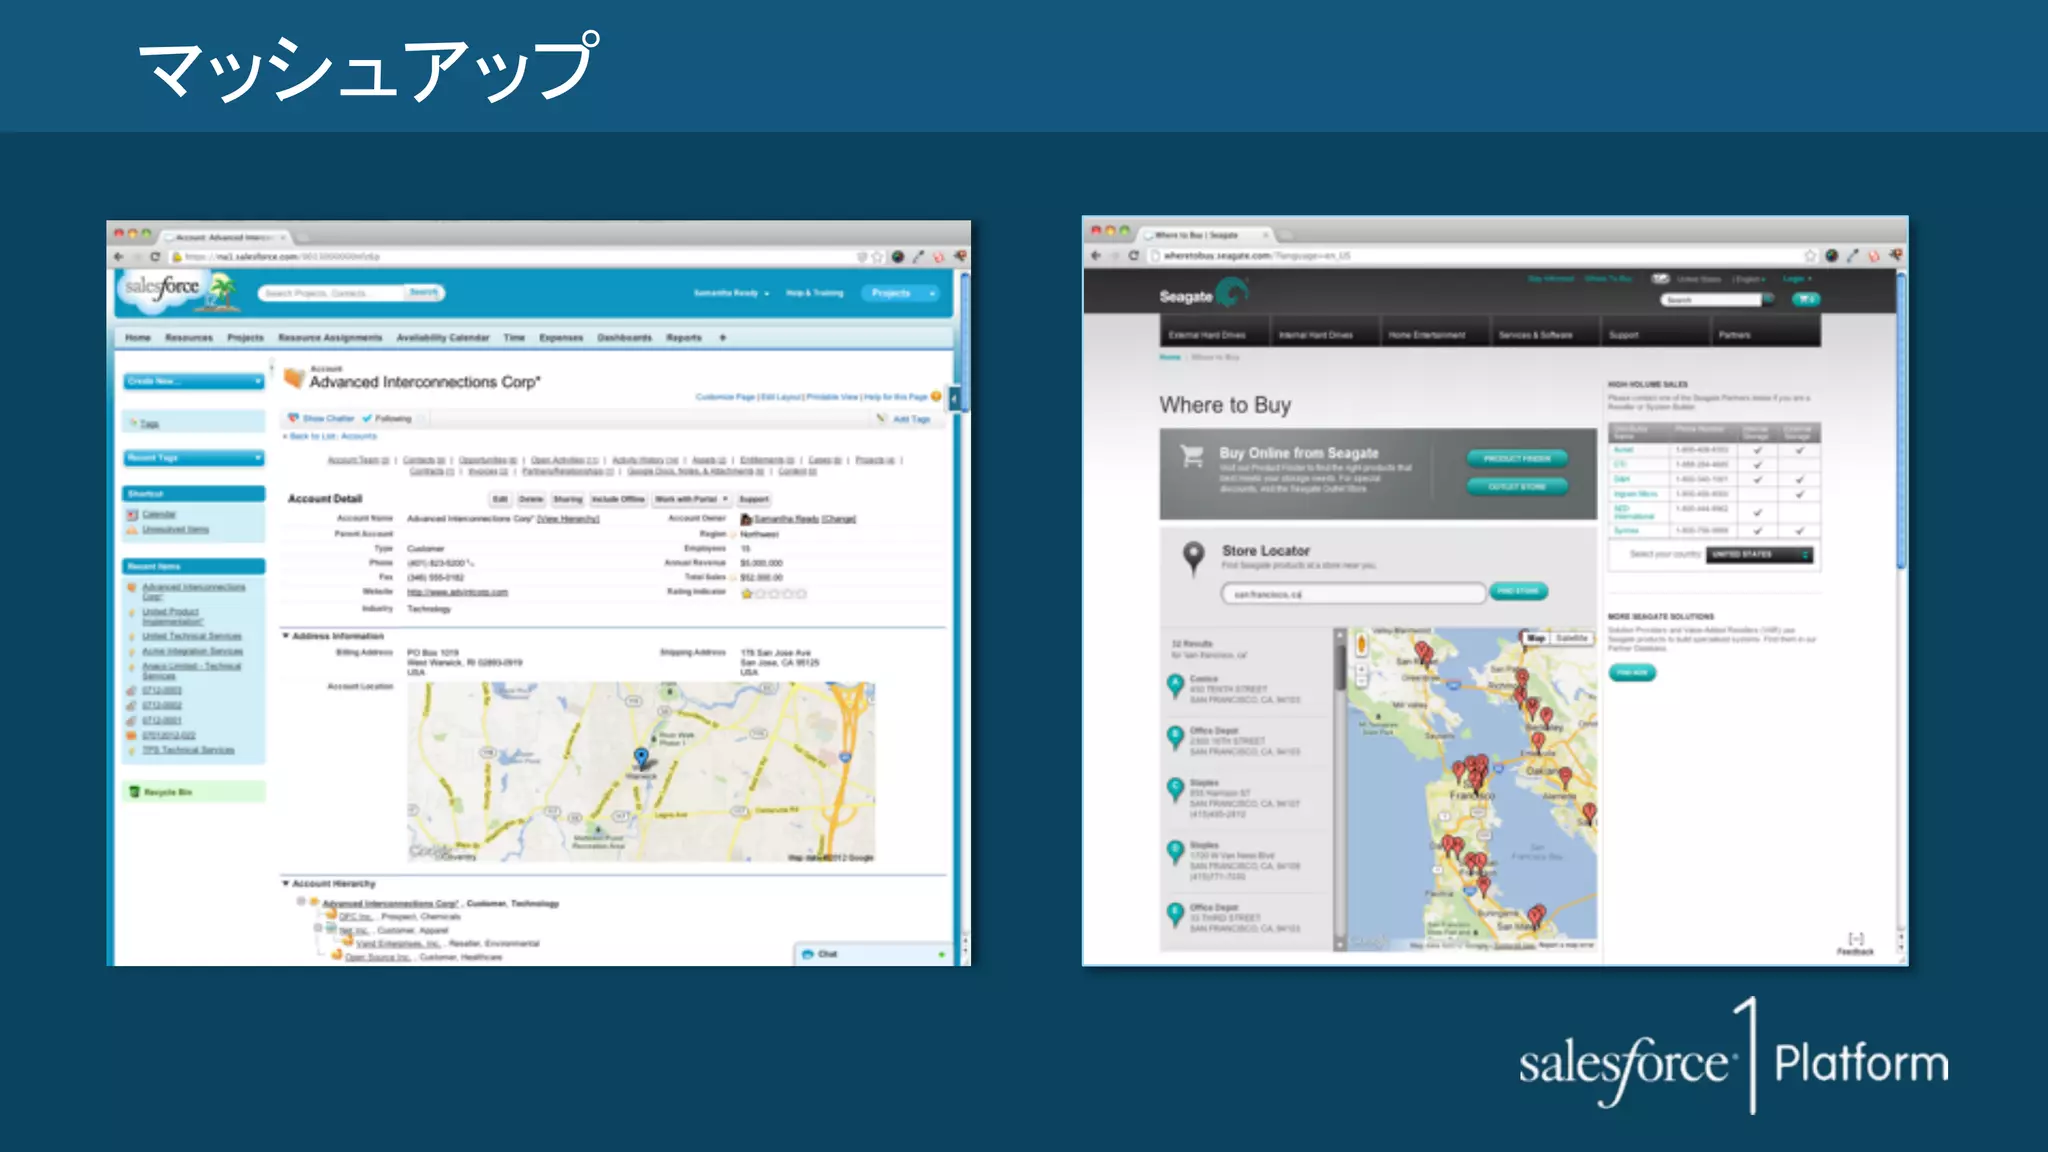Open the External Hard Drives menu

1207,335
